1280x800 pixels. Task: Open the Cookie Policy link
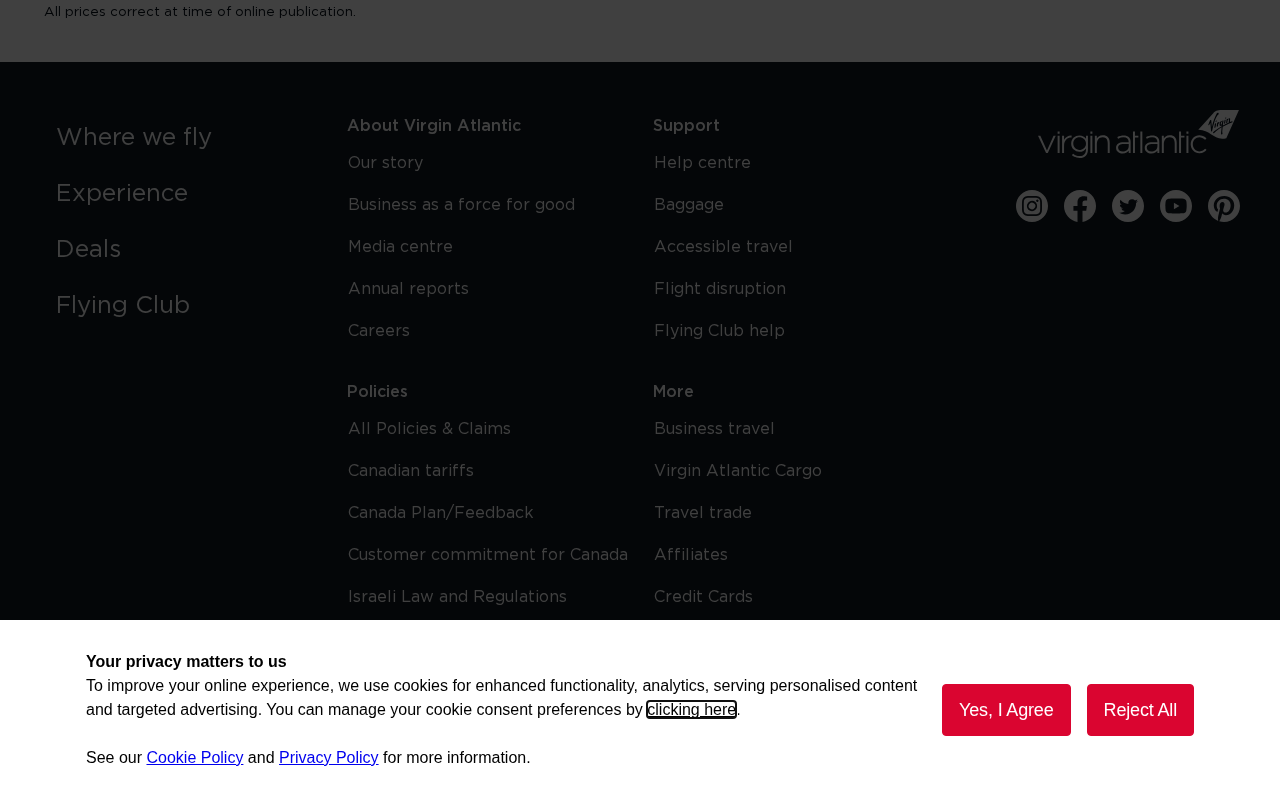pyautogui.click(x=195, y=758)
